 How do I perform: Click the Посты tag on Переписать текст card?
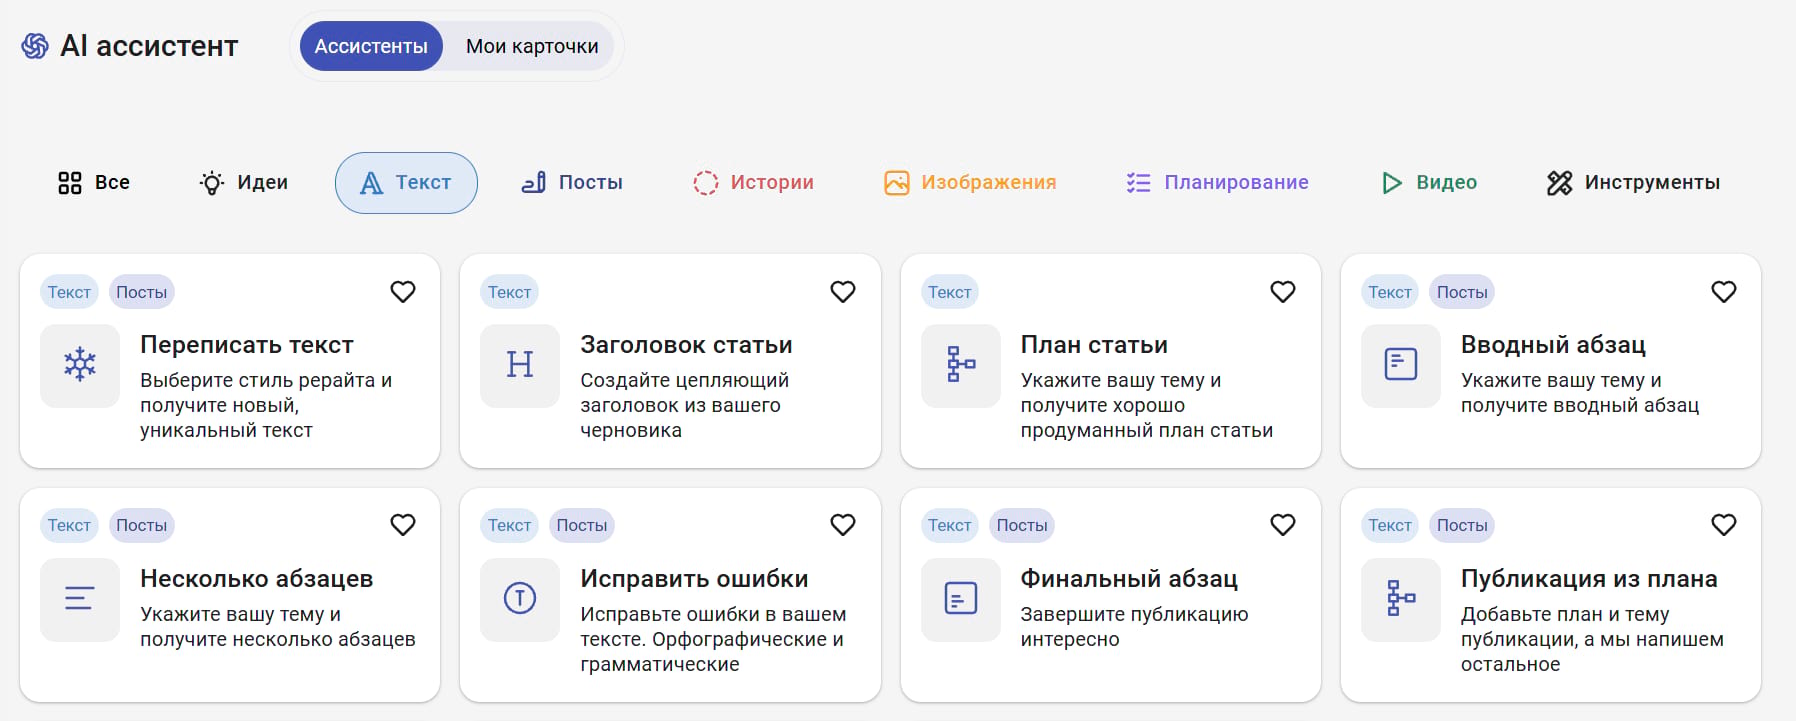(141, 292)
